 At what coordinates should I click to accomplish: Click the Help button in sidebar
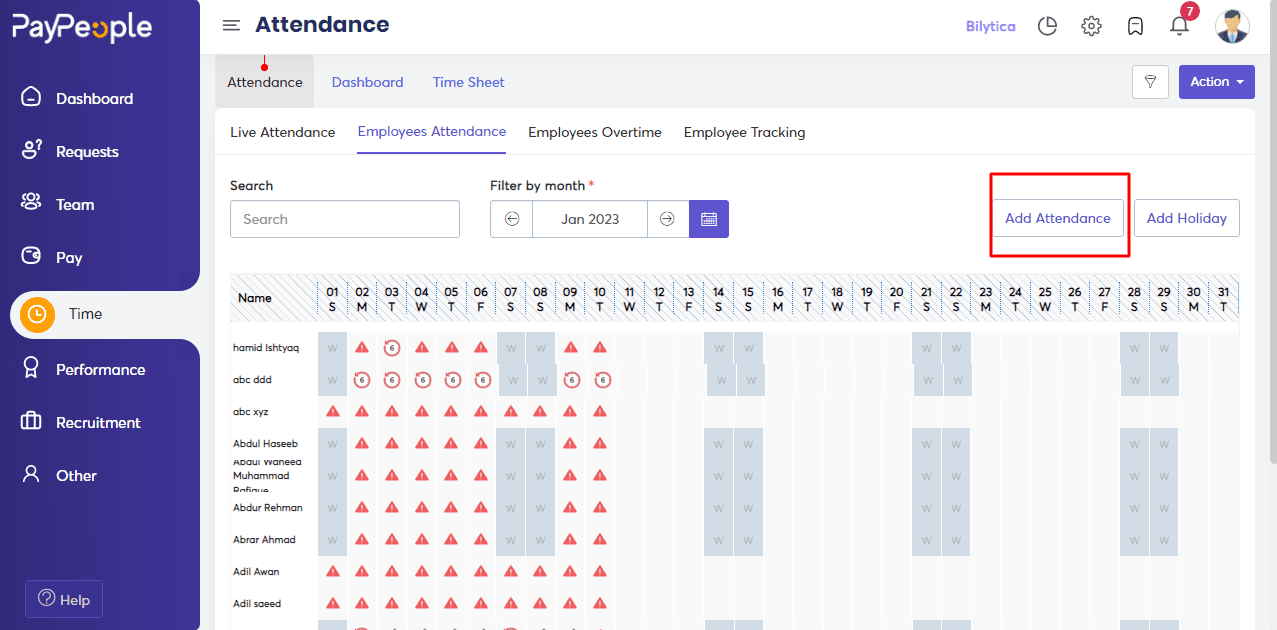[x=64, y=599]
